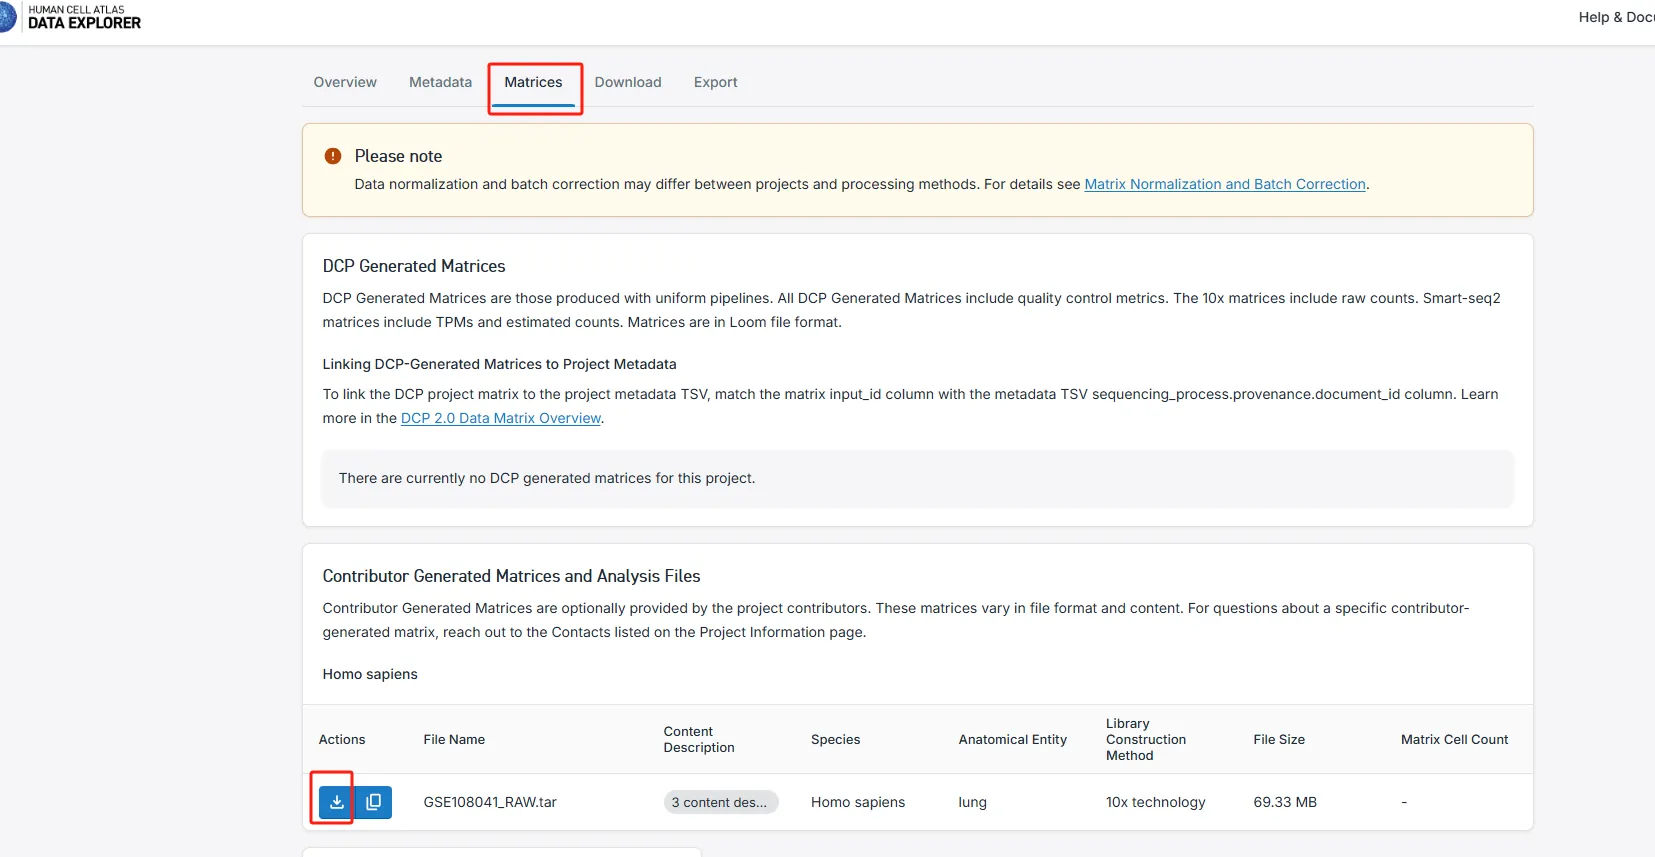
Task: Copy the GSE108041_RAW.tar file link
Action: [374, 802]
